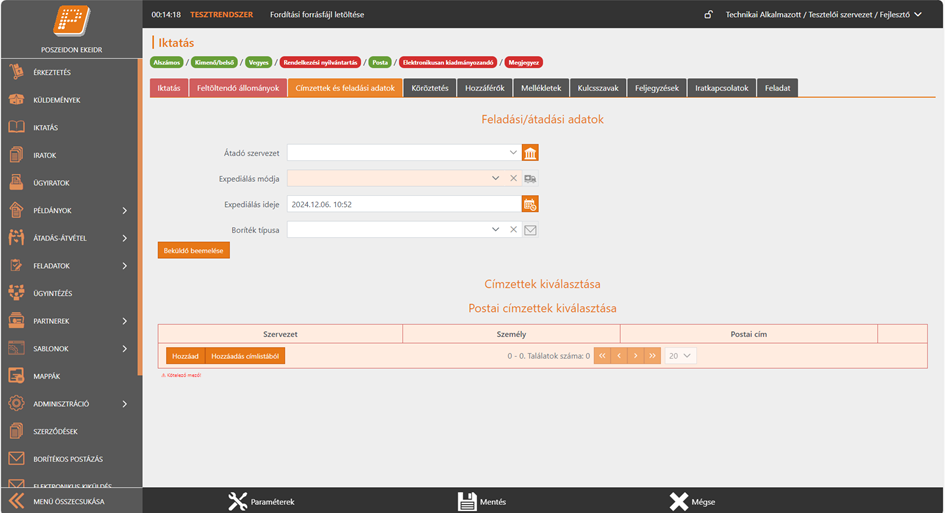Switch to the Iktatás tab

(x=169, y=88)
